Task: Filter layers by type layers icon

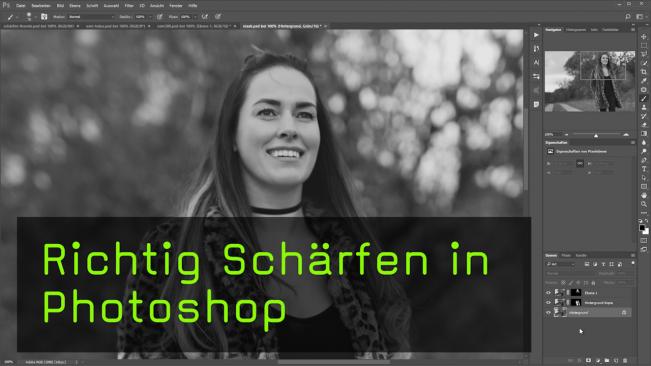Action: point(603,264)
